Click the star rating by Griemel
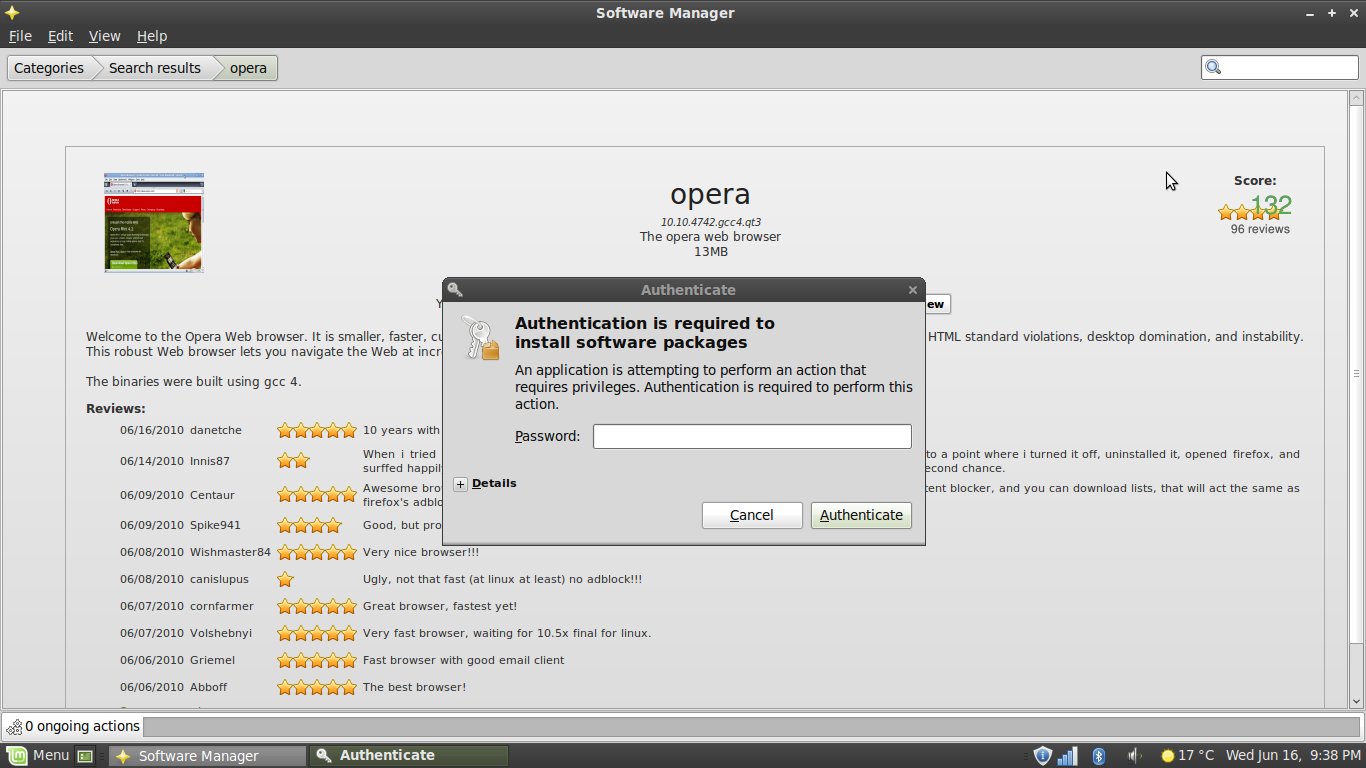This screenshot has width=1366, height=768. [x=317, y=660]
